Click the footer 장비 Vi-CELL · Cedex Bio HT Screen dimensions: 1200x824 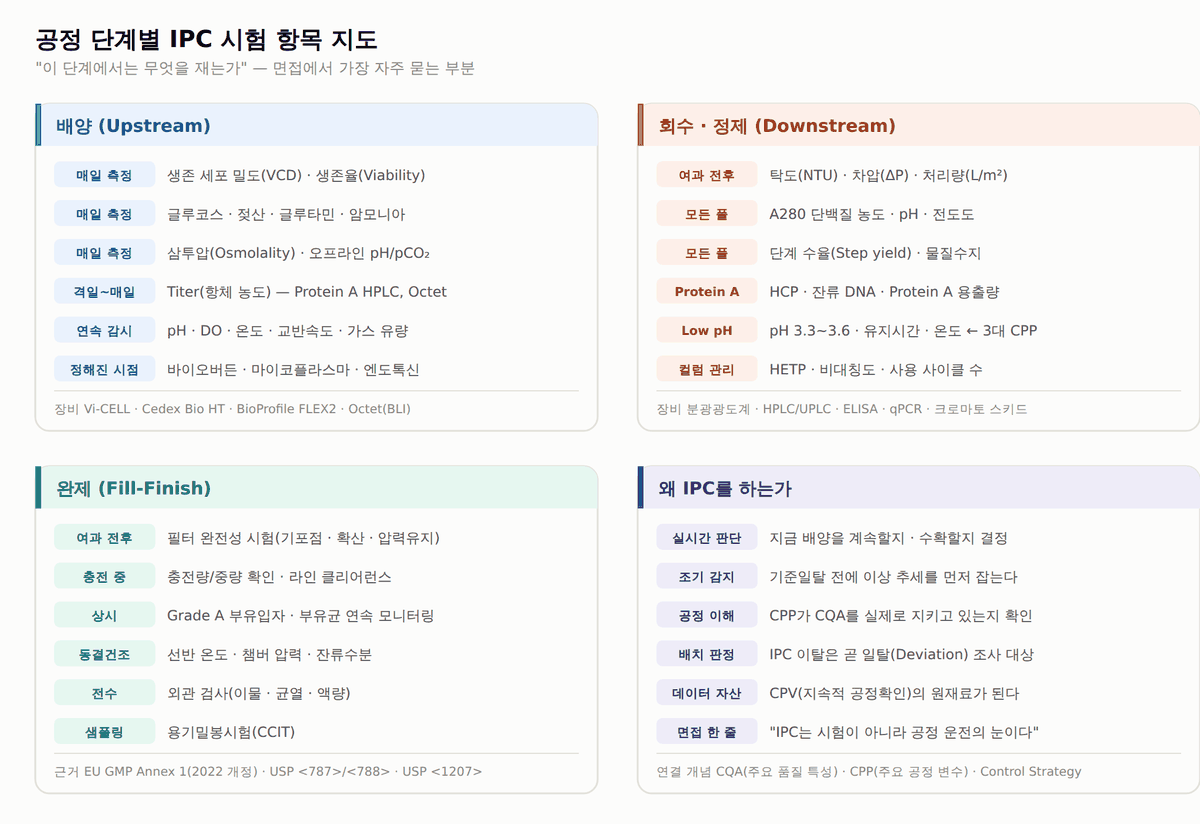click(233, 409)
